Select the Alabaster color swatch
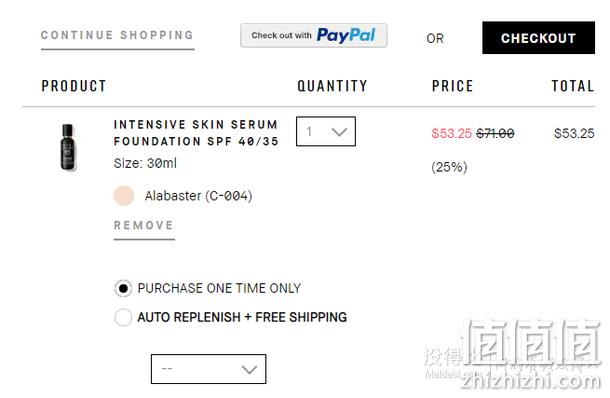610x398 pixels. [124, 195]
